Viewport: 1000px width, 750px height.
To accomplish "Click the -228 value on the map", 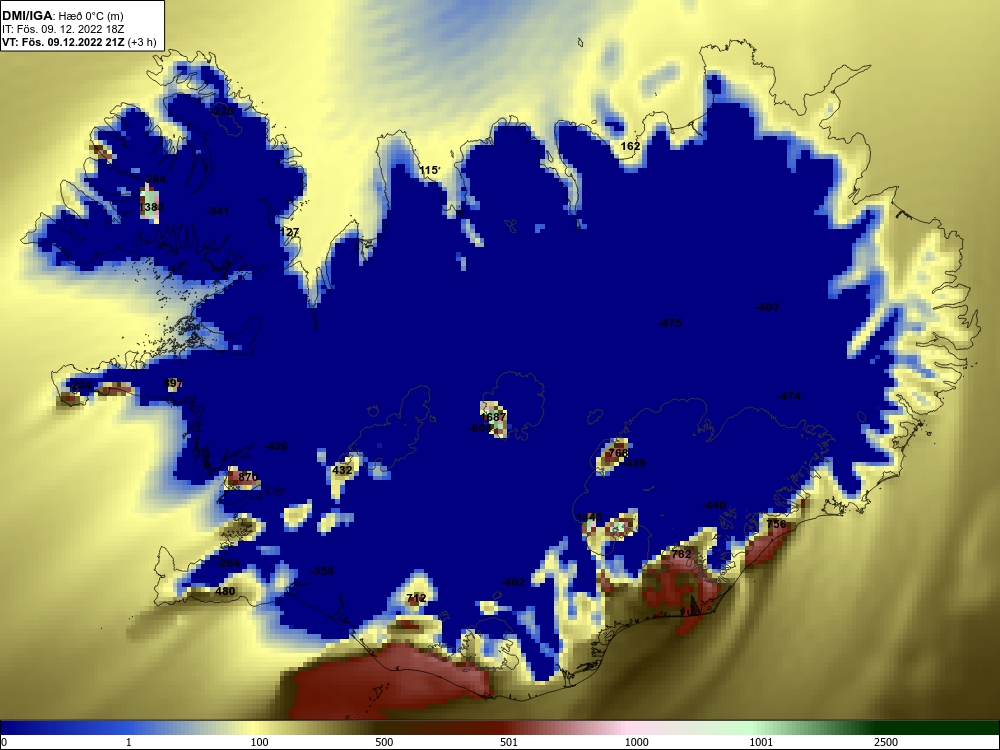I will (223, 112).
